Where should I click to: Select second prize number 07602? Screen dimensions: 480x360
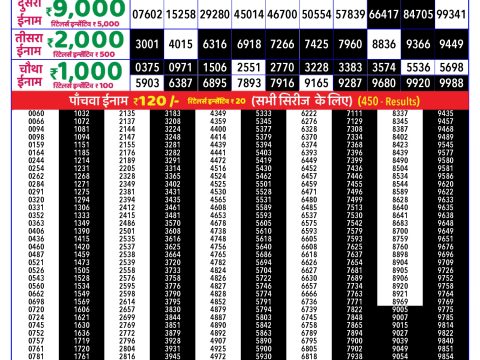(147, 15)
